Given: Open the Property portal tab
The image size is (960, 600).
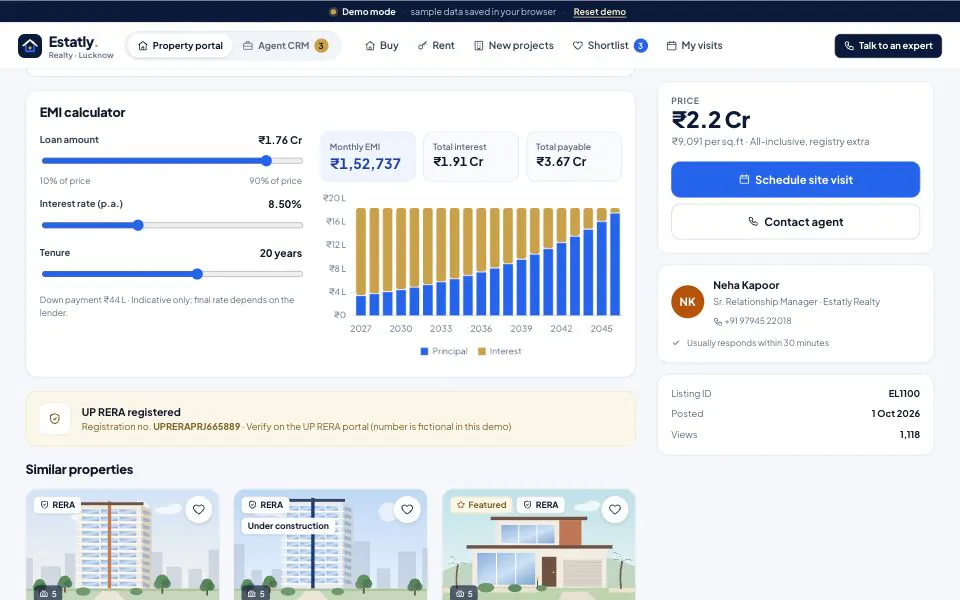Looking at the screenshot, I should pyautogui.click(x=180, y=46).
